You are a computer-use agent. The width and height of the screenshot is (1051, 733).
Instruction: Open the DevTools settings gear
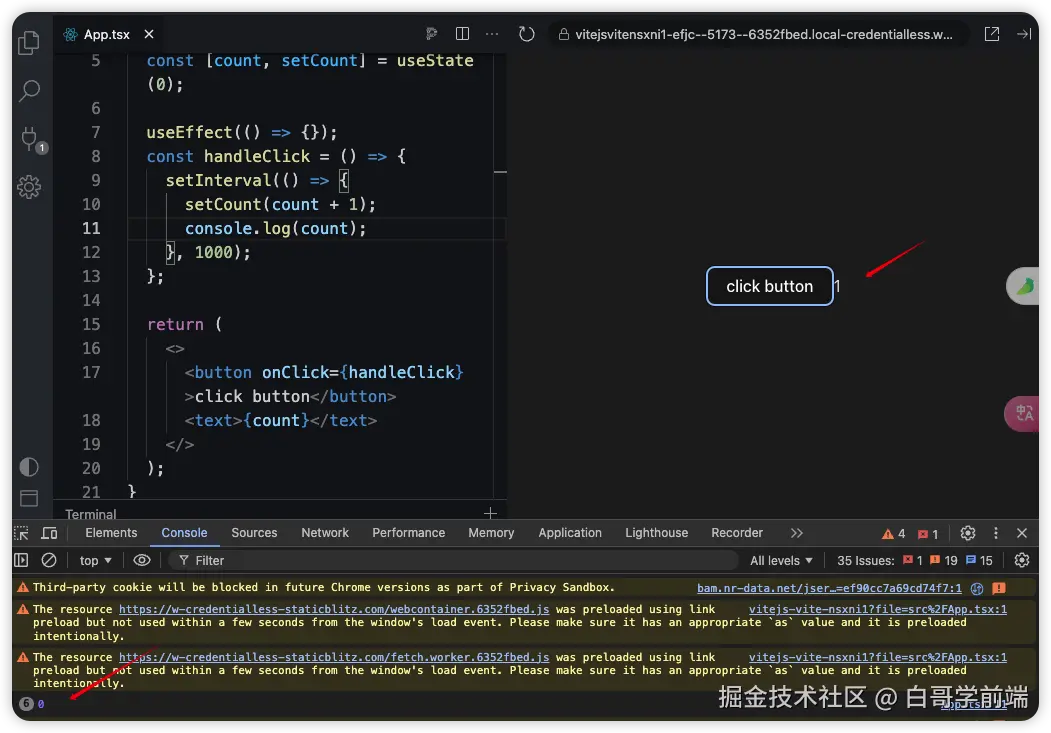coord(967,533)
